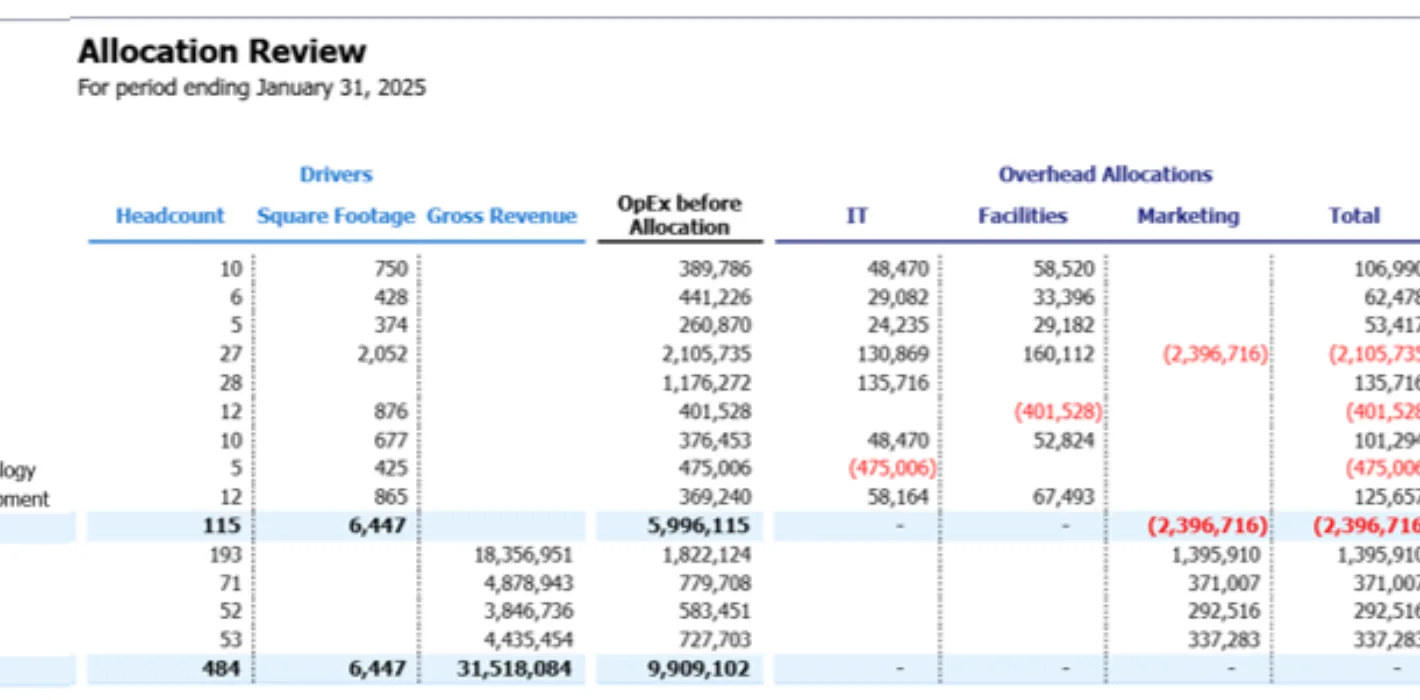Click the Facilities column header

coord(1022,216)
